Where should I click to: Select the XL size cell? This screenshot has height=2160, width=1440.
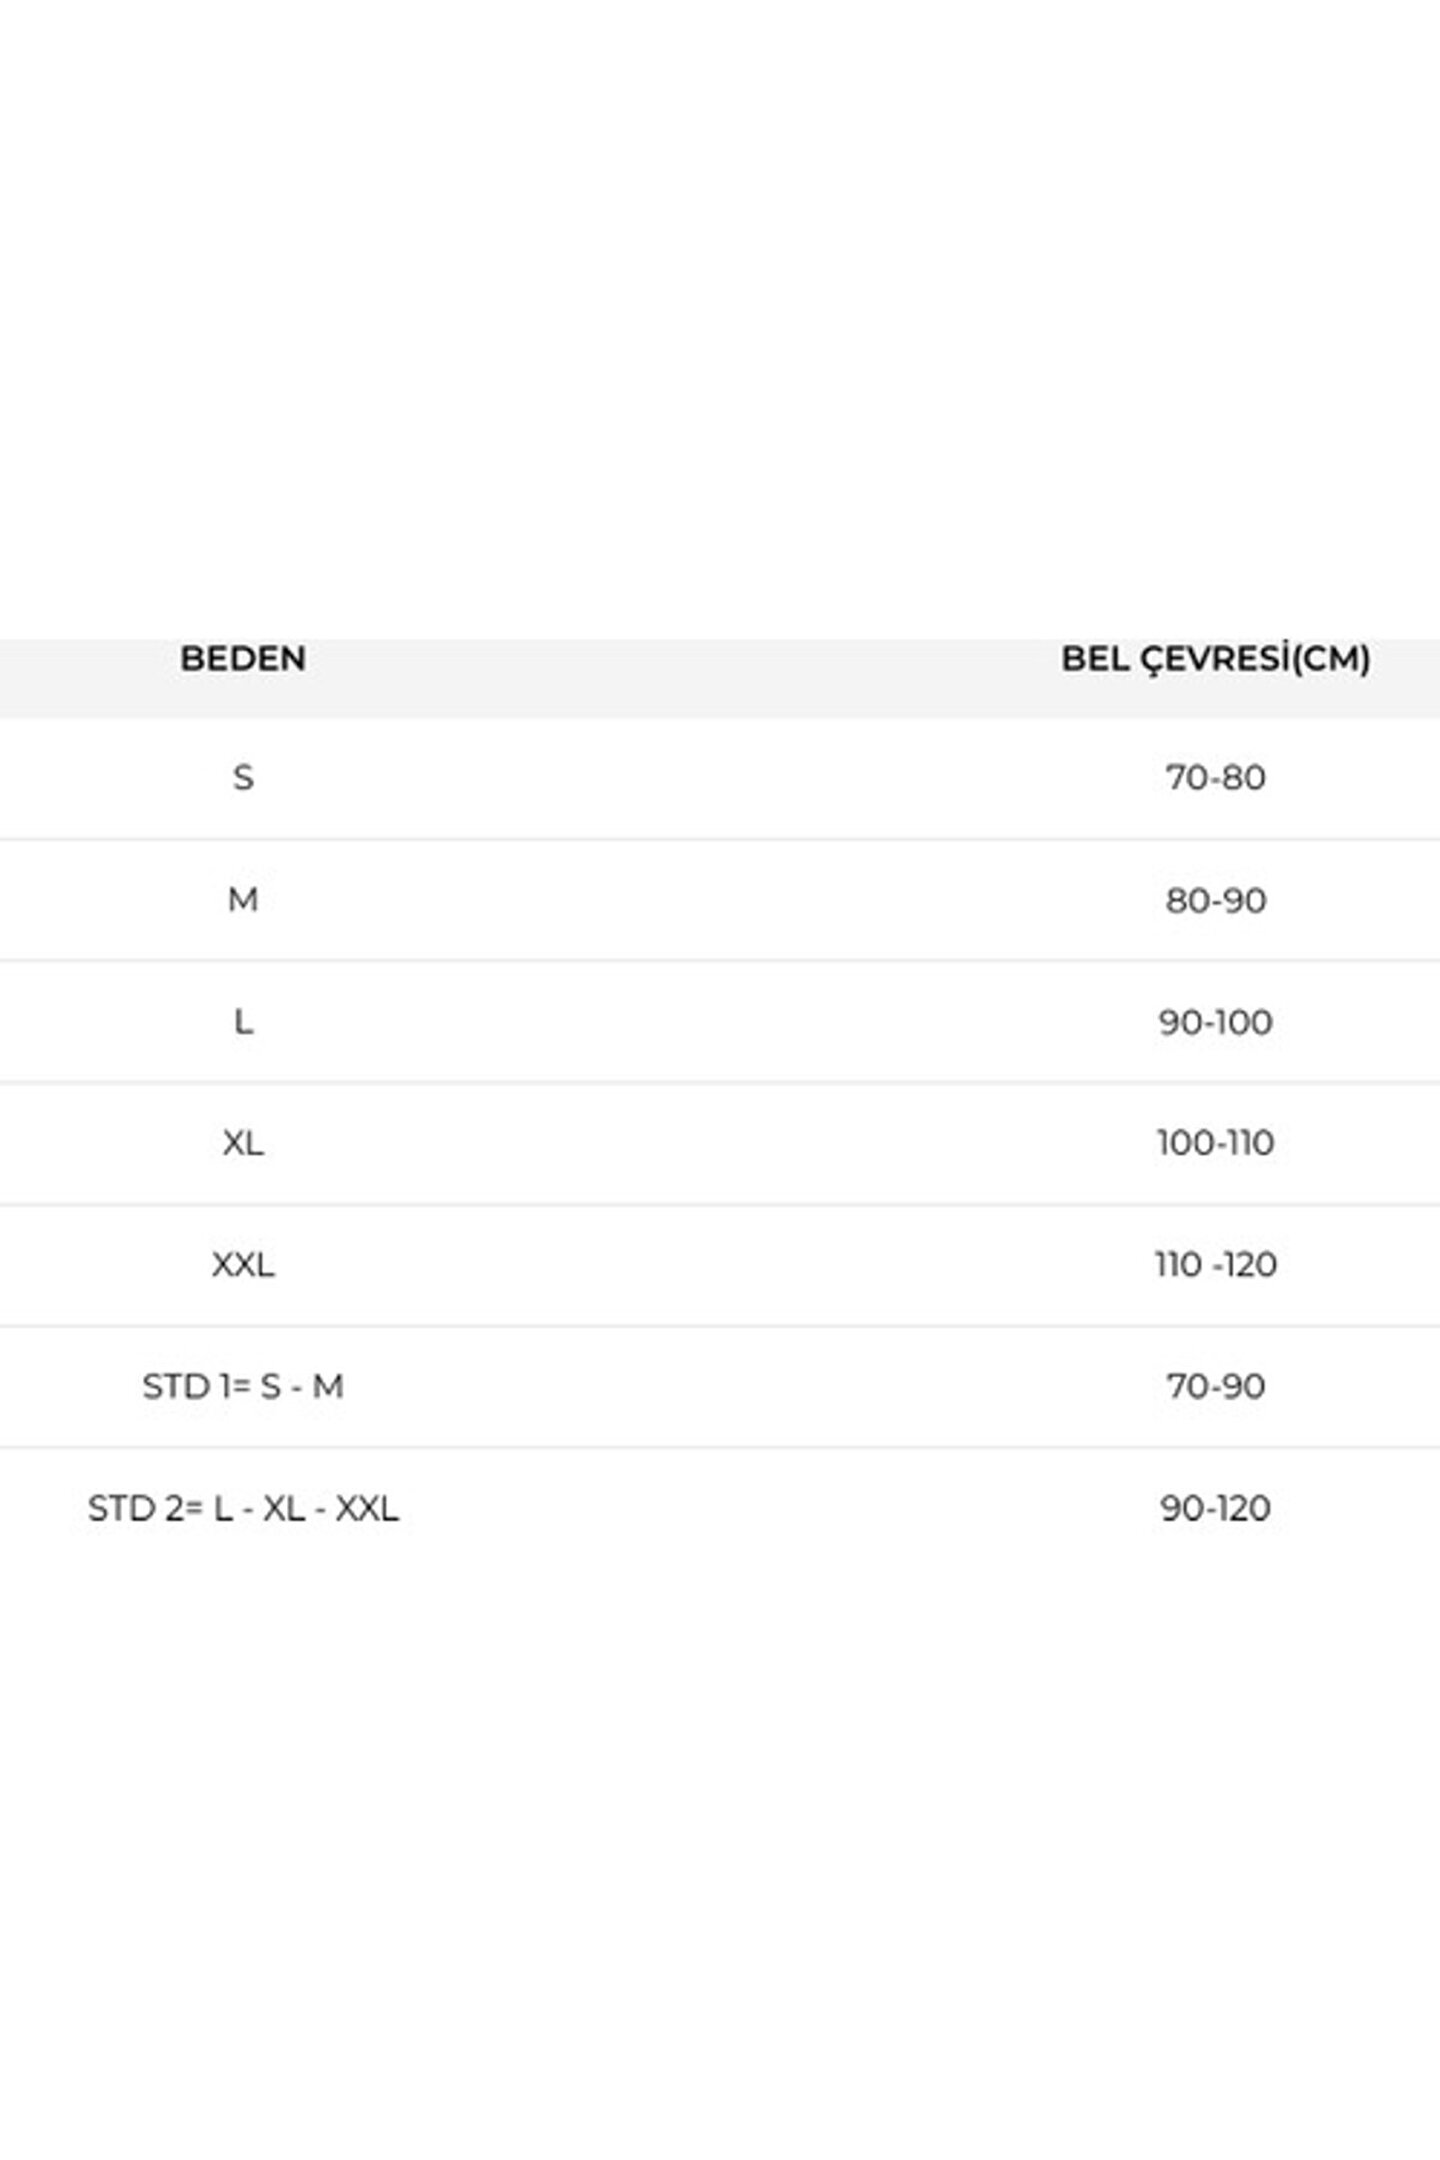[243, 1143]
